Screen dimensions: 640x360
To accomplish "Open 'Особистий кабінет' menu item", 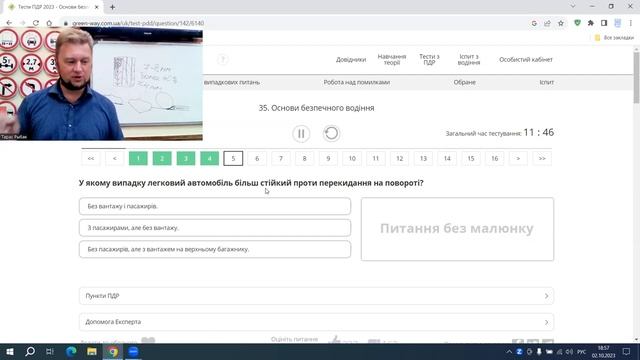I will [526, 60].
